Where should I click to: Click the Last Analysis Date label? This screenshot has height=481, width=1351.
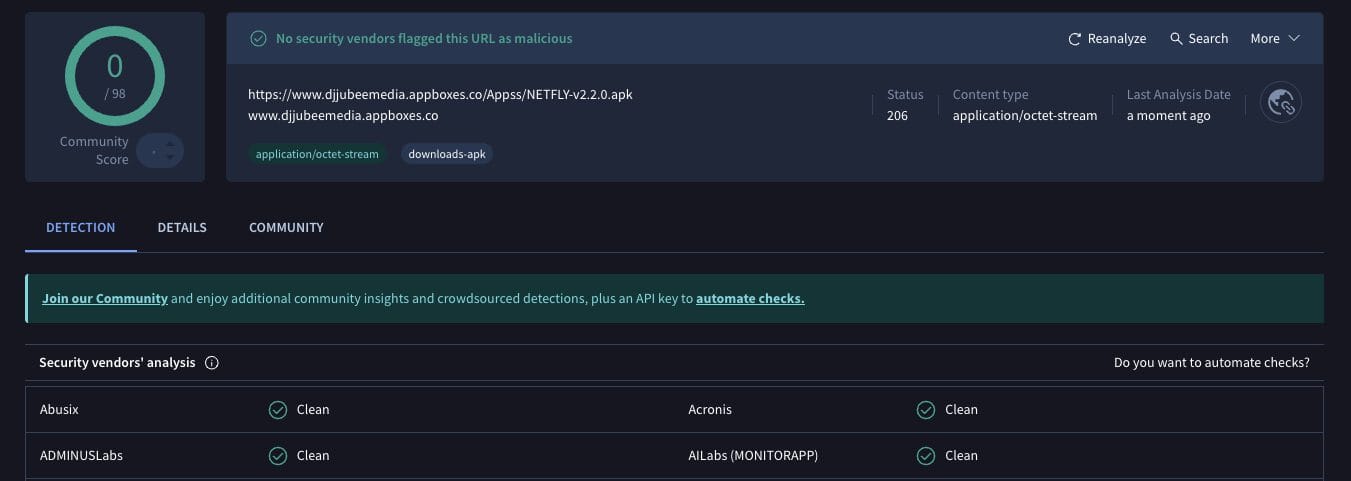[1178, 94]
